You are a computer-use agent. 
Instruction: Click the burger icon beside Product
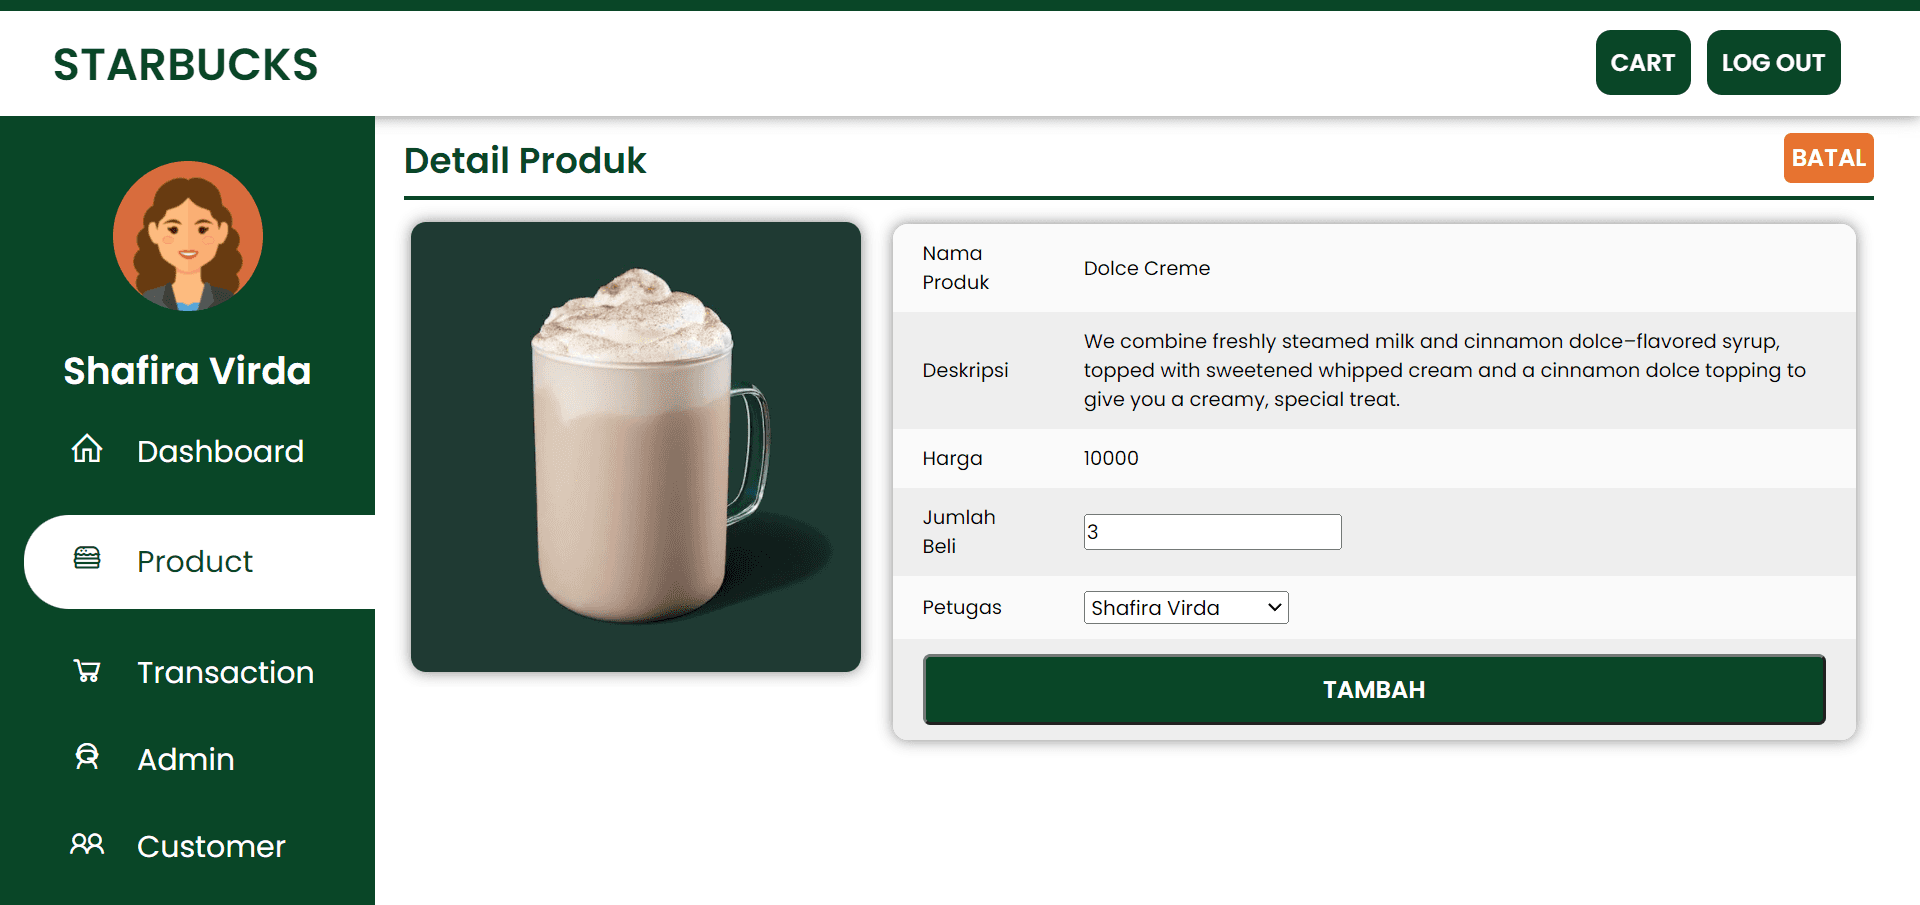click(x=87, y=558)
